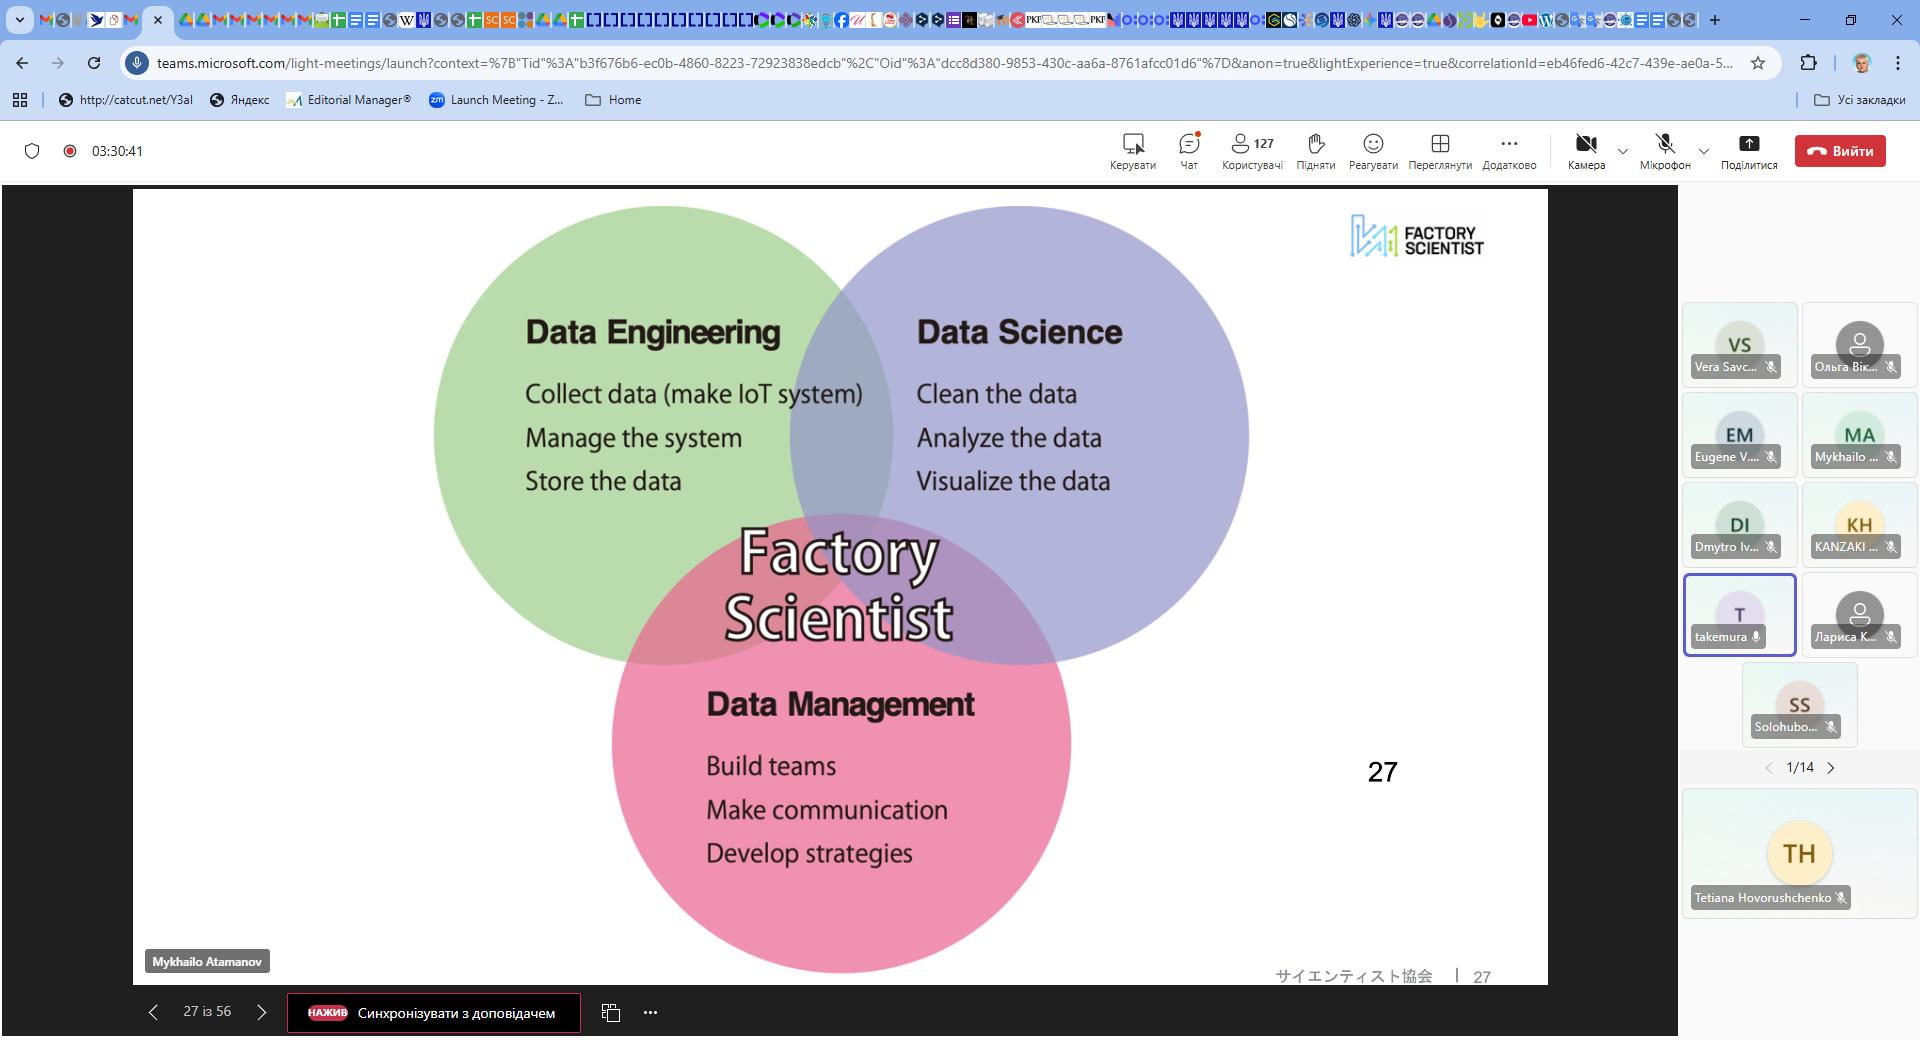Open reactions with the Реагувати smiley

pos(1373,144)
